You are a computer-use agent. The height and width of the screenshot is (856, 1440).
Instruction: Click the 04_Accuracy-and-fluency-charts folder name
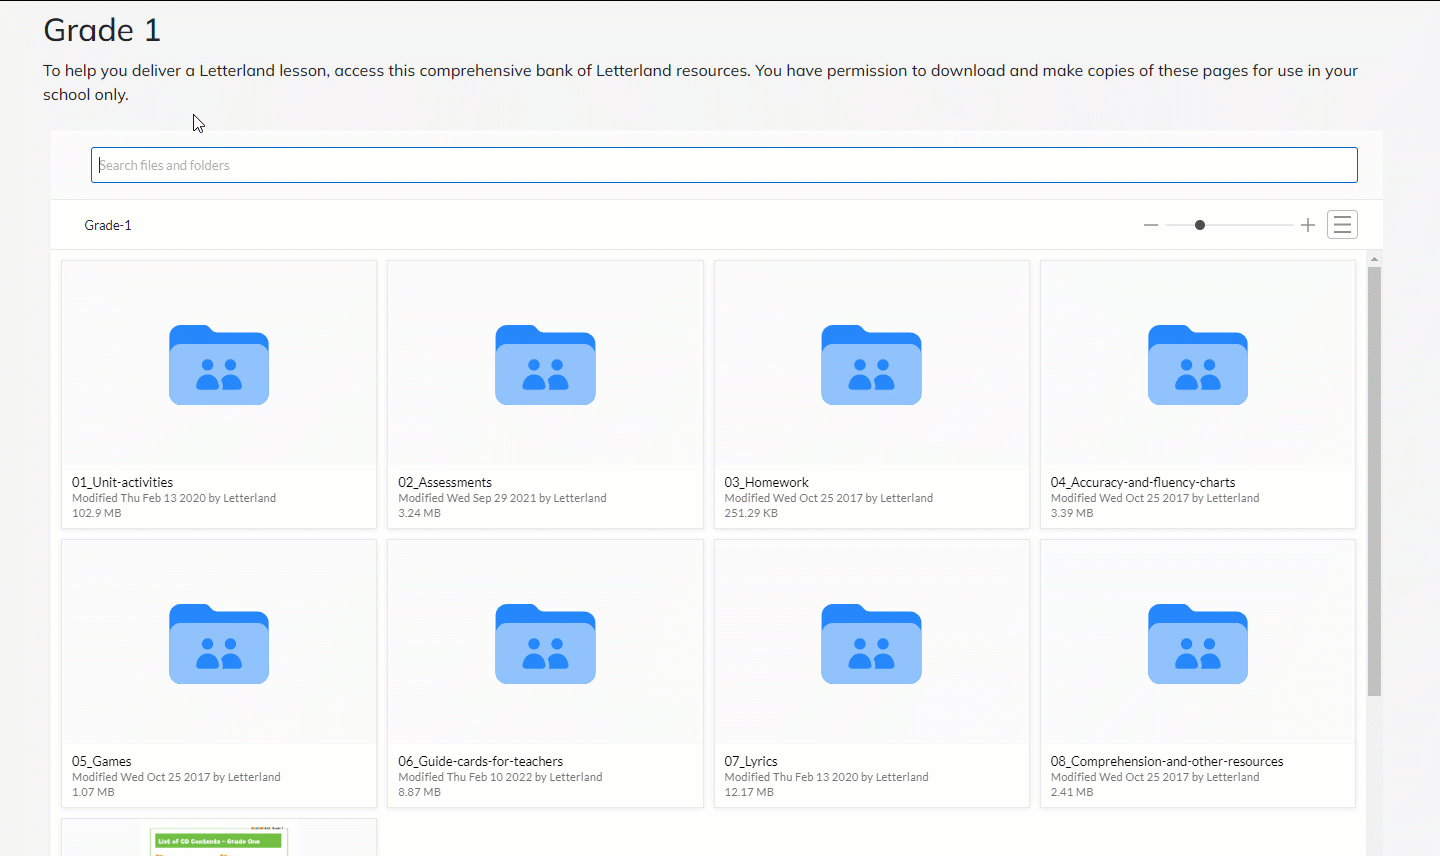coord(1143,482)
